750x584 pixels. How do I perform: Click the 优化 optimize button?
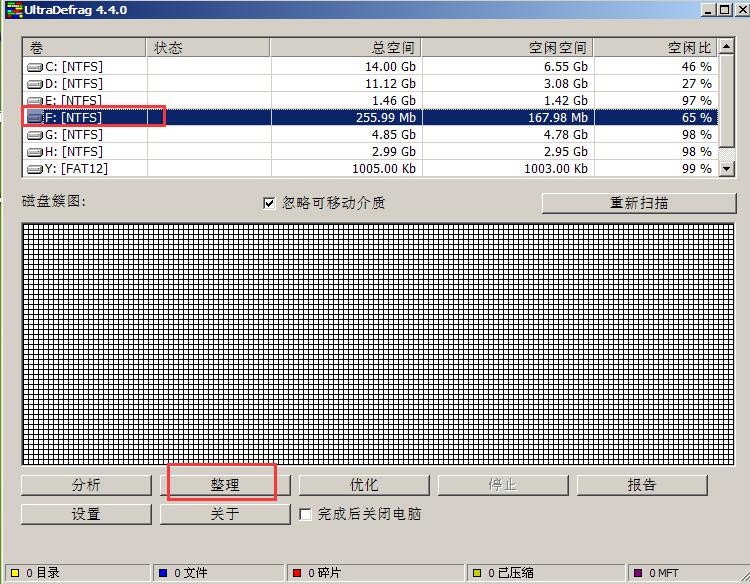(364, 485)
